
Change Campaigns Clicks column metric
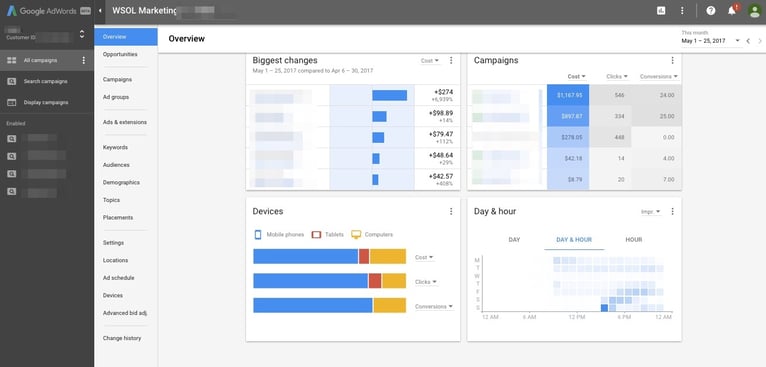617,76
